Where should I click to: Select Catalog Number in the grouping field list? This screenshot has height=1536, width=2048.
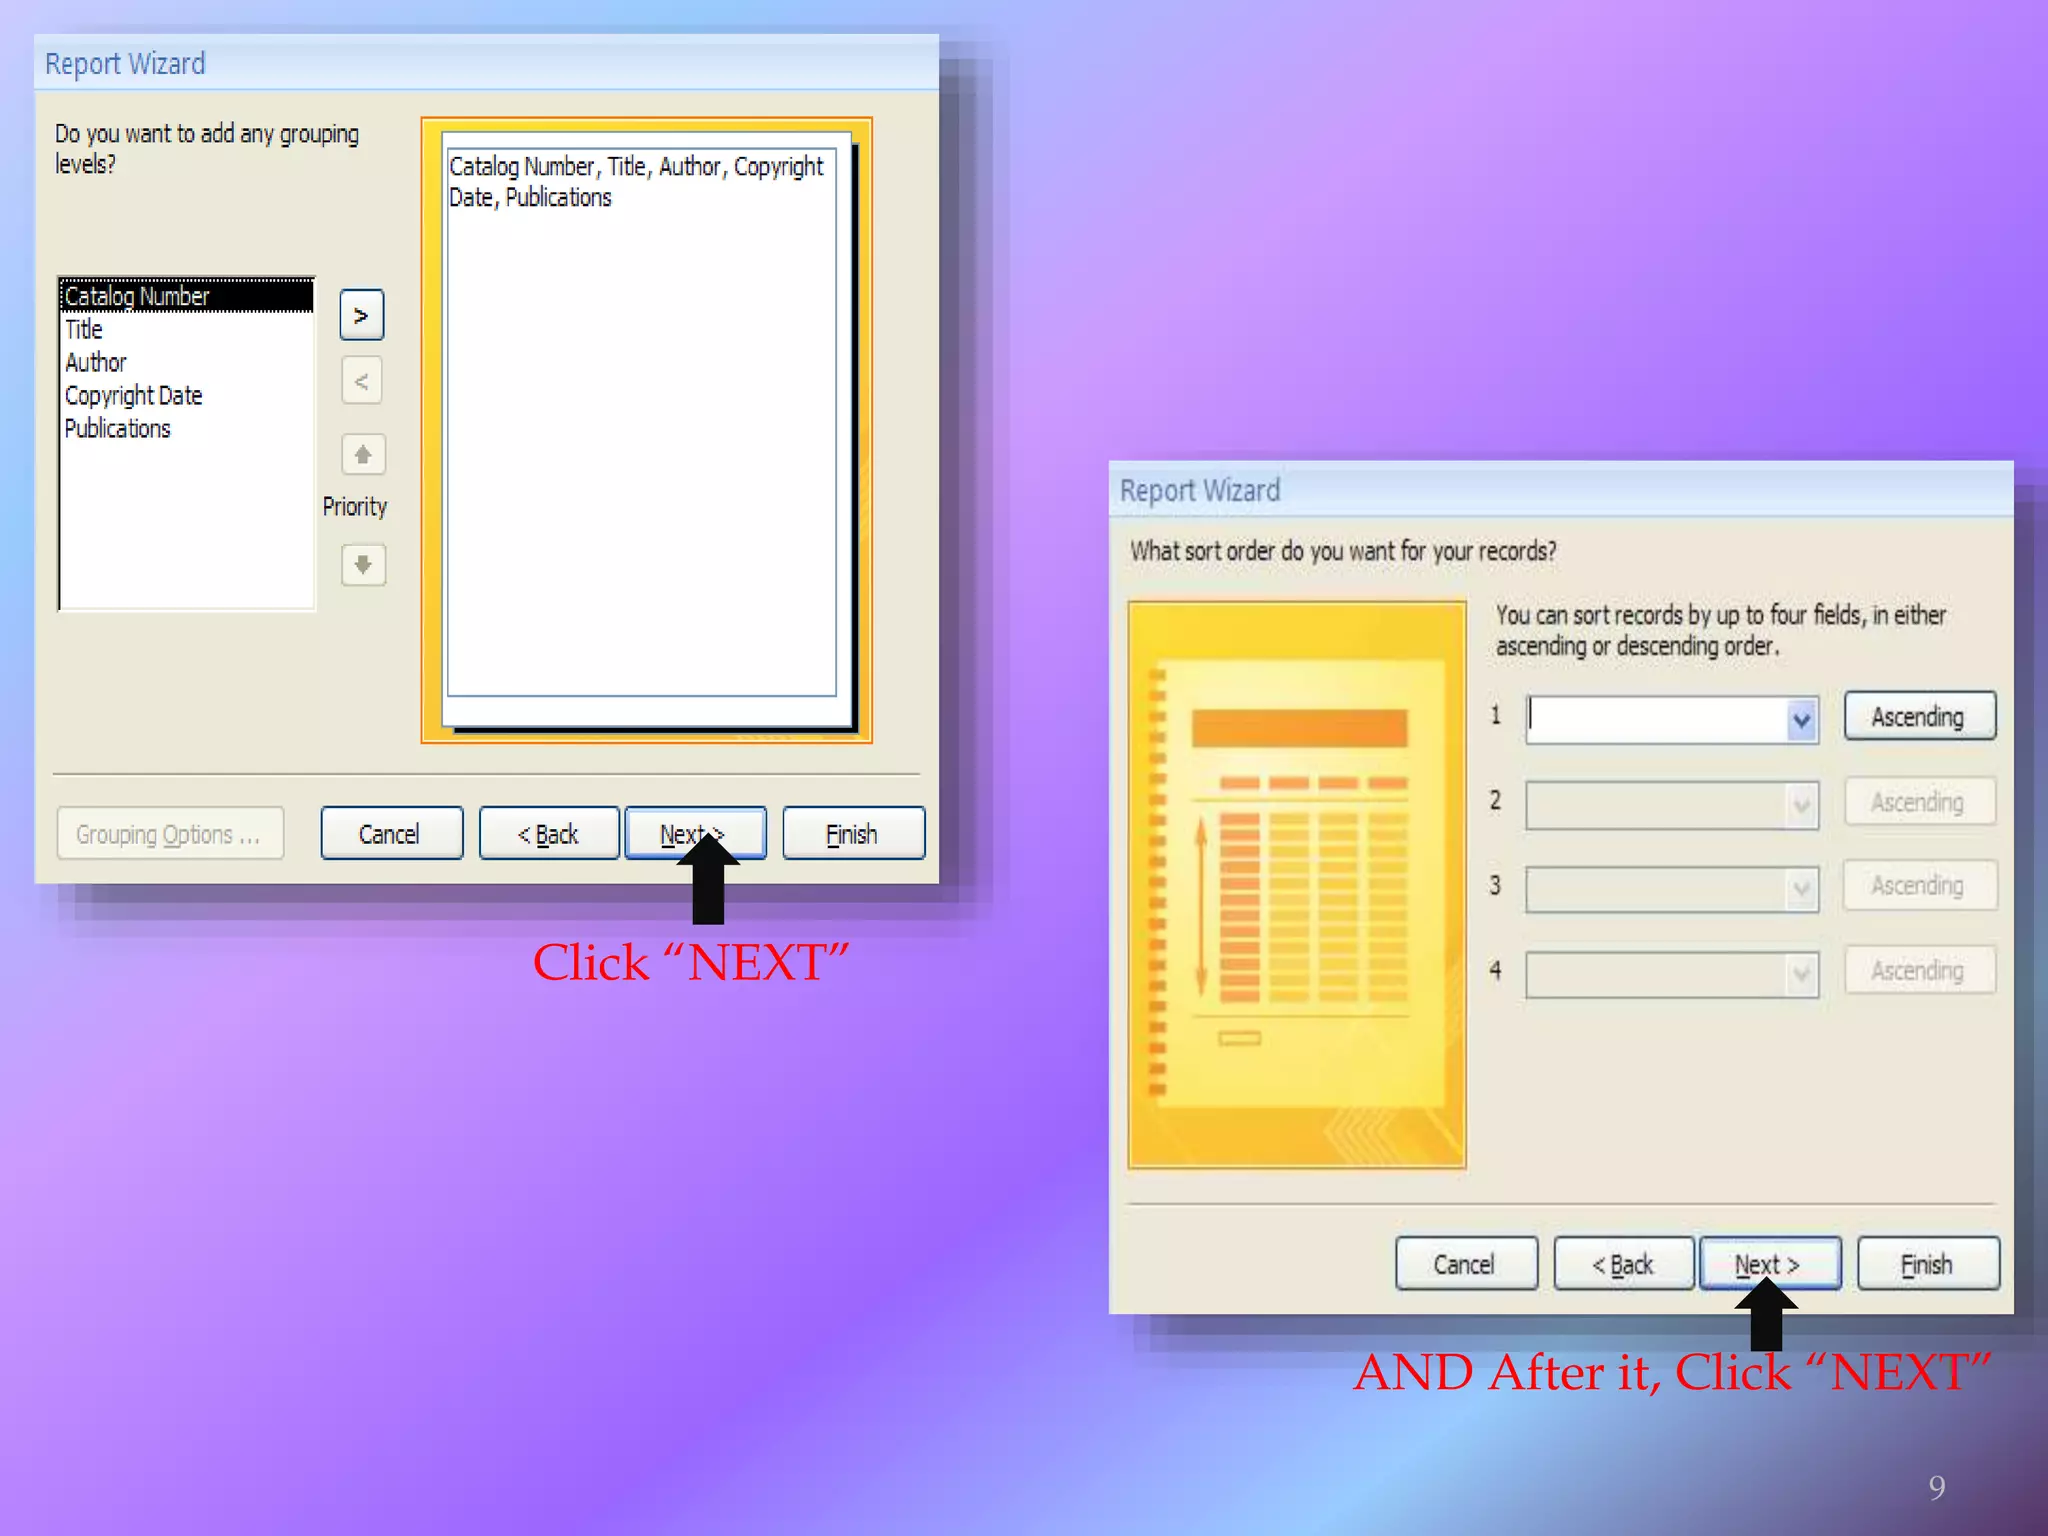(186, 296)
